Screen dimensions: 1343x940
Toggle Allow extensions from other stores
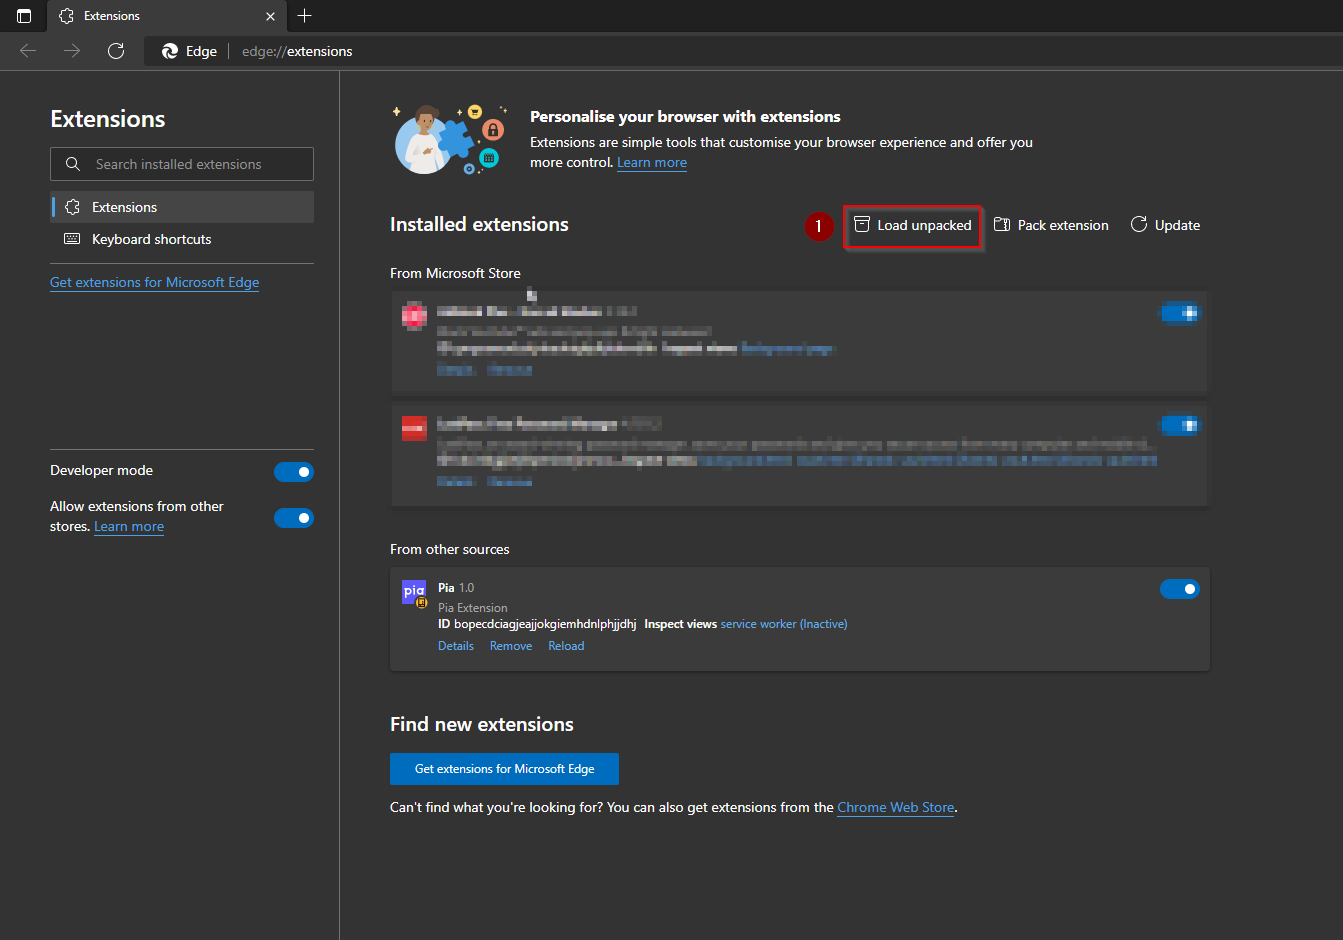[294, 518]
